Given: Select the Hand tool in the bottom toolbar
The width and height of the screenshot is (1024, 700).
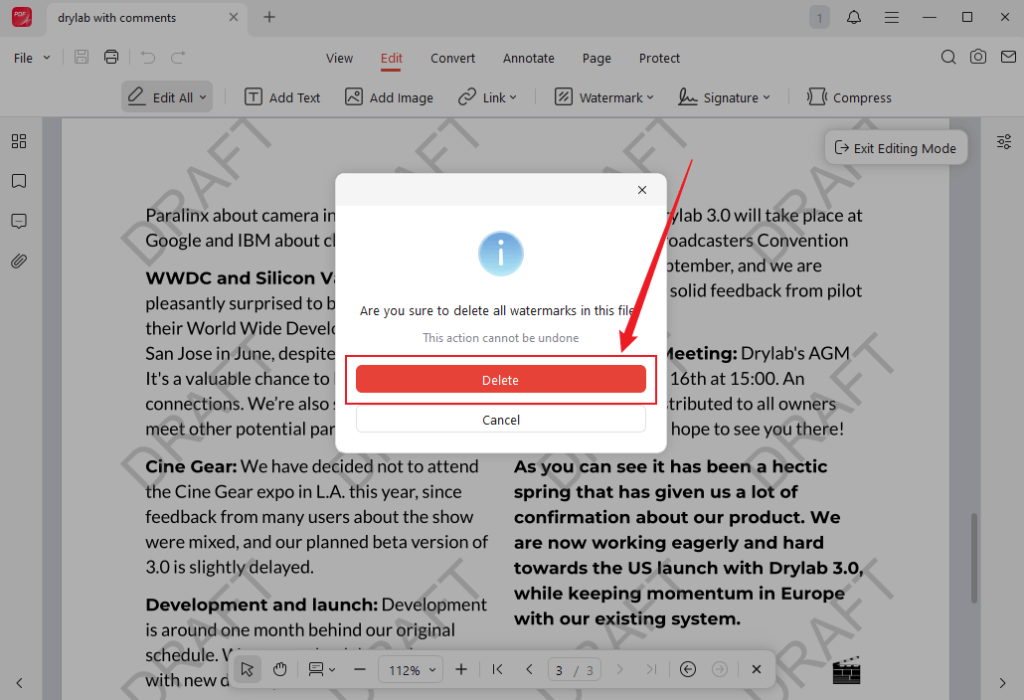Looking at the screenshot, I should pos(282,669).
